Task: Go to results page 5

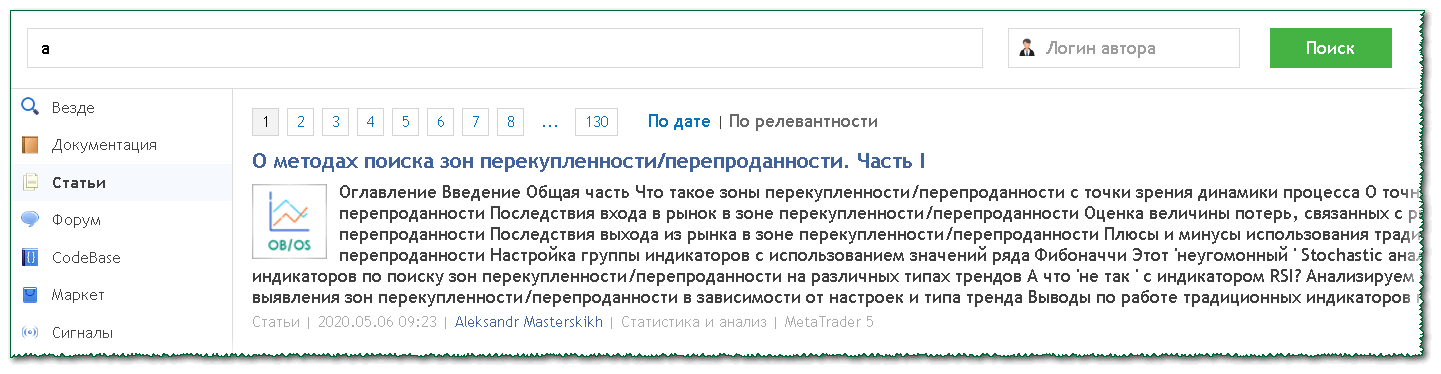Action: pyautogui.click(x=405, y=122)
